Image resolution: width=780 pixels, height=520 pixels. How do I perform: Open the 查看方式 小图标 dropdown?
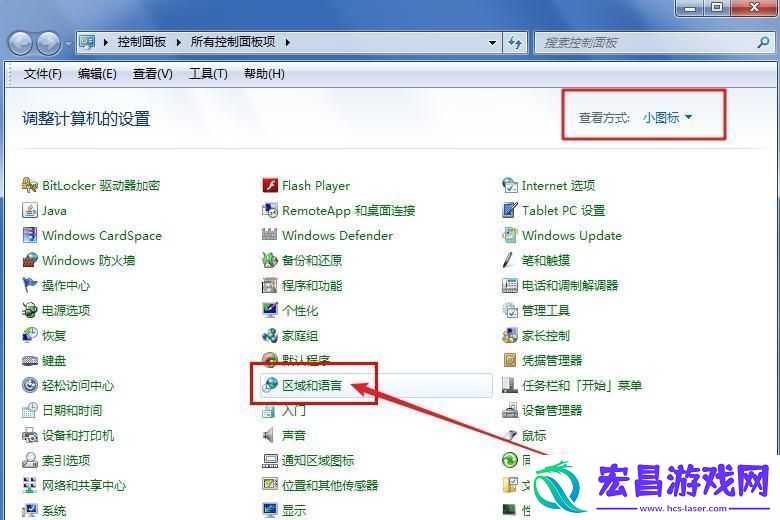click(667, 118)
